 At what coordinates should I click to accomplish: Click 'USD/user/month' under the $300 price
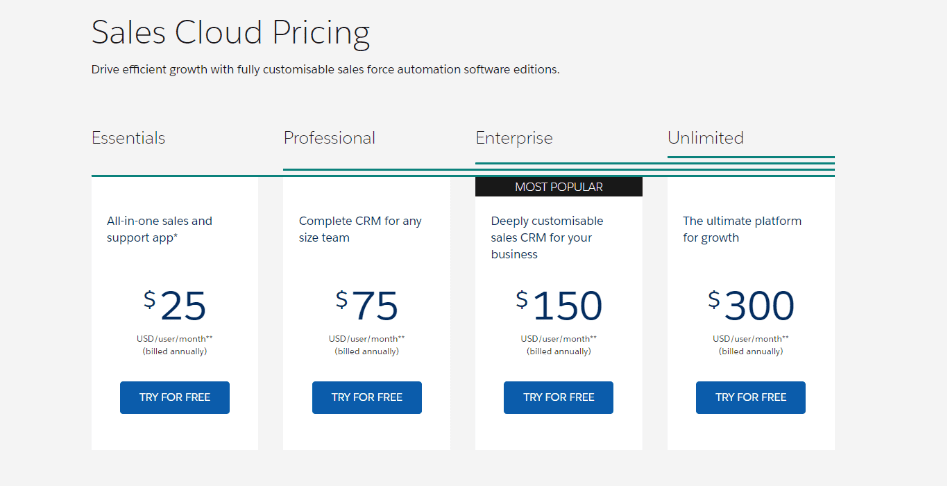(751, 339)
